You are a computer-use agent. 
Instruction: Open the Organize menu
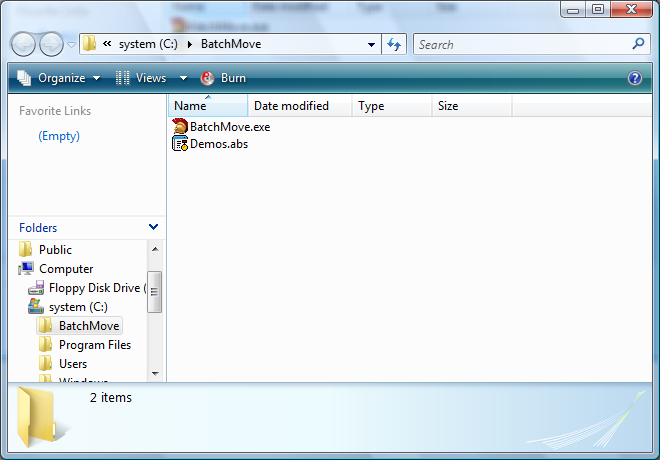coord(59,78)
